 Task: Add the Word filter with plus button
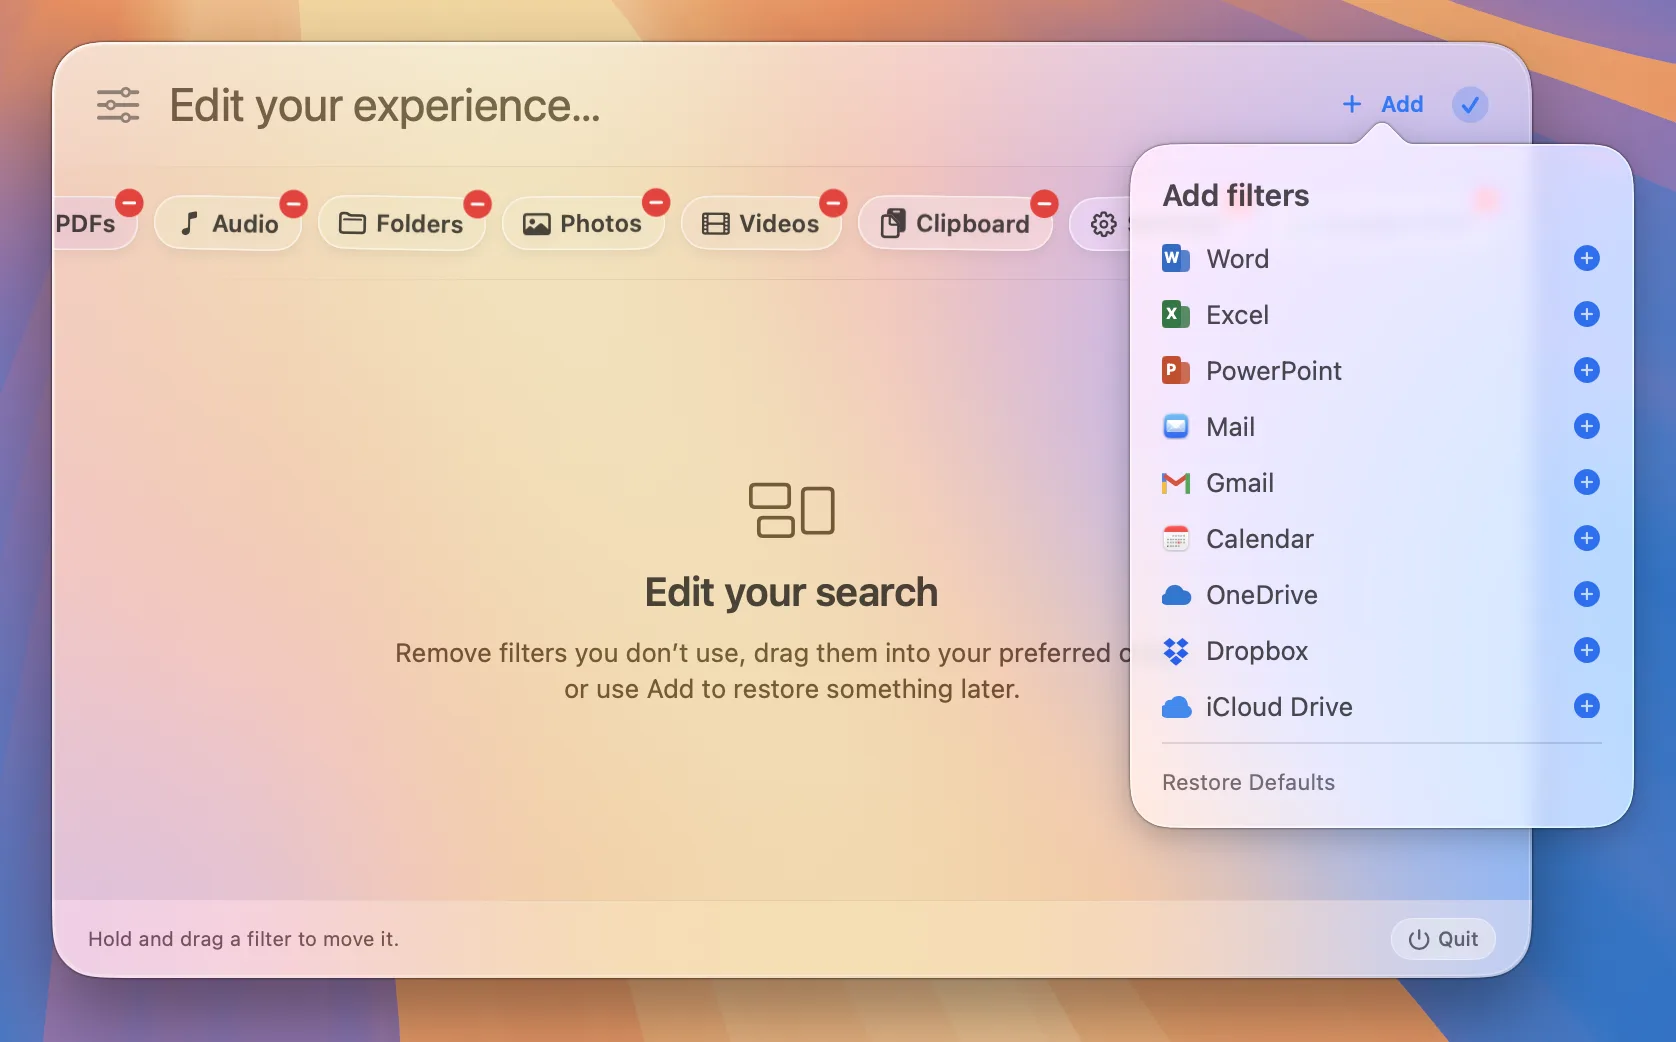[1586, 258]
